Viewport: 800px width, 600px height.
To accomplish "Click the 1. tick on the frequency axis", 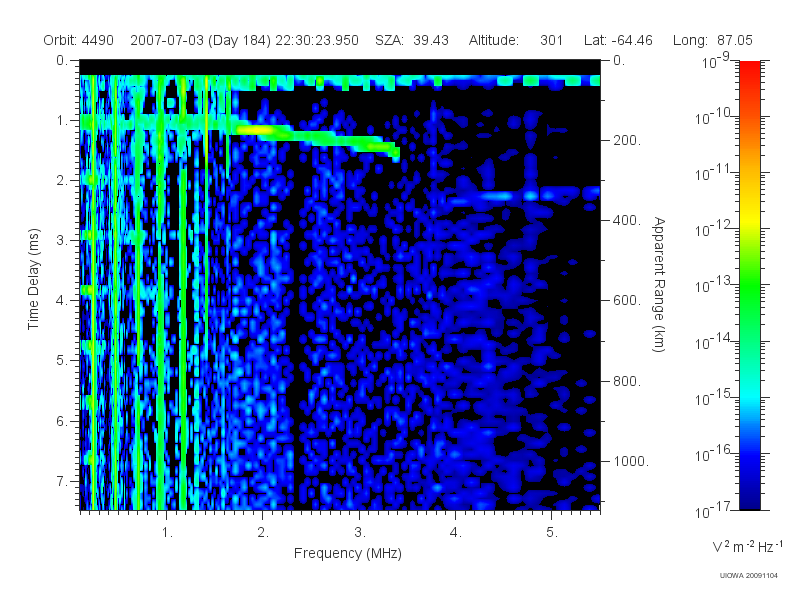I will pyautogui.click(x=167, y=533).
